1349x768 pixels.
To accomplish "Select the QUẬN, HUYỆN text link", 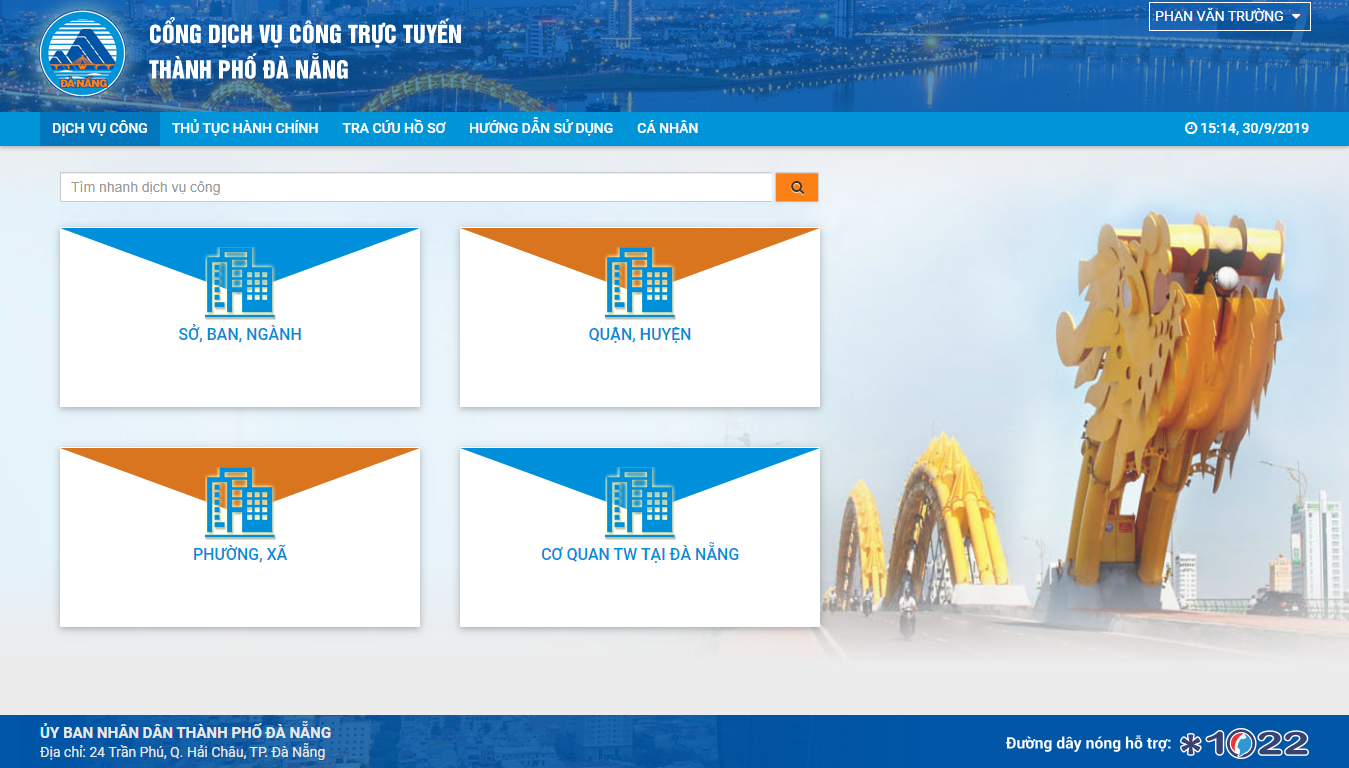I will (640, 335).
